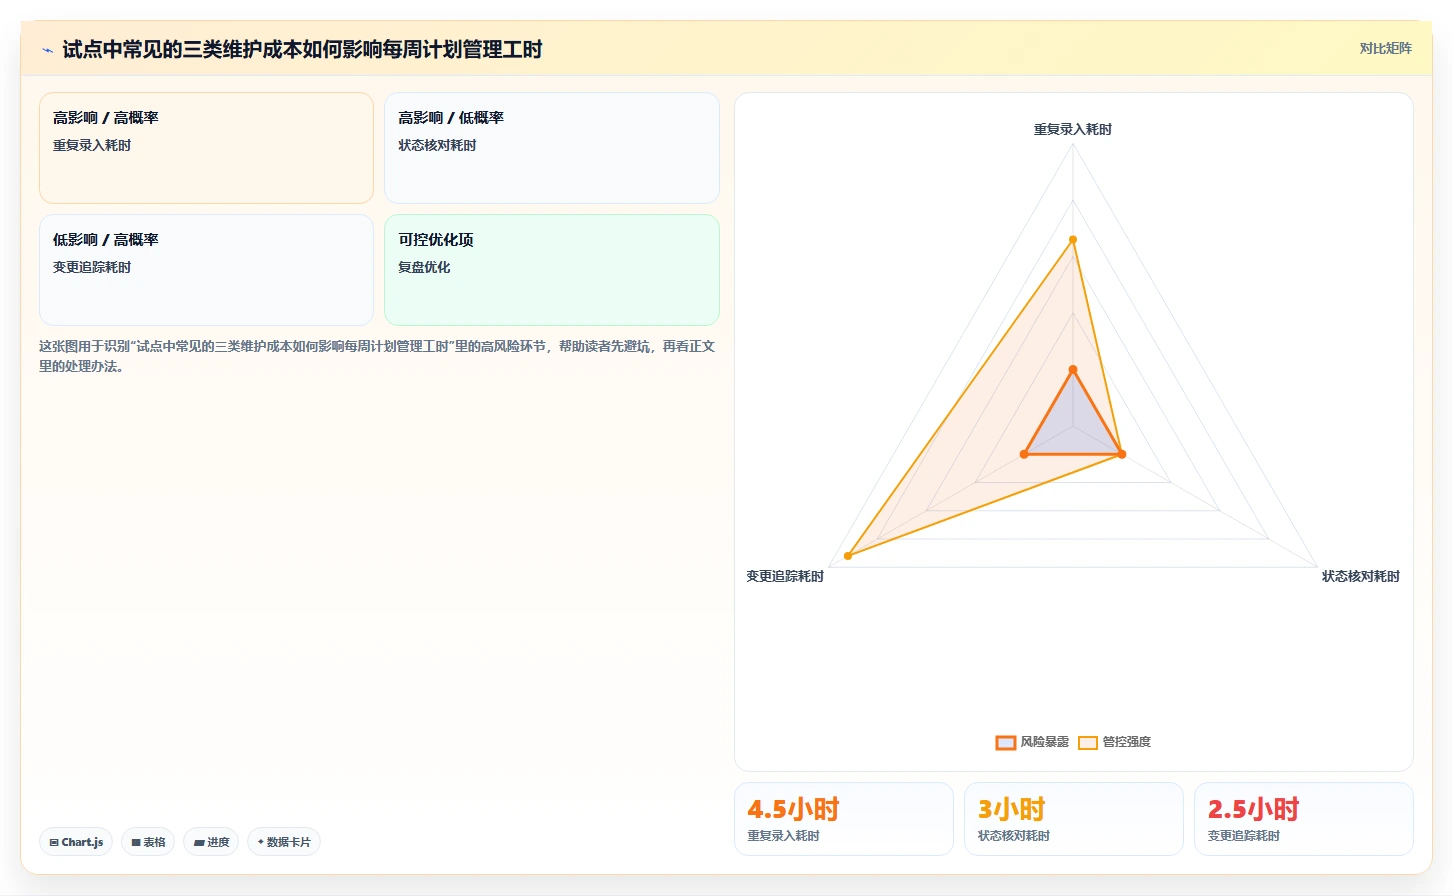The width and height of the screenshot is (1453, 896).
Task: Click 复盘优化 text in green card
Action: point(424,267)
